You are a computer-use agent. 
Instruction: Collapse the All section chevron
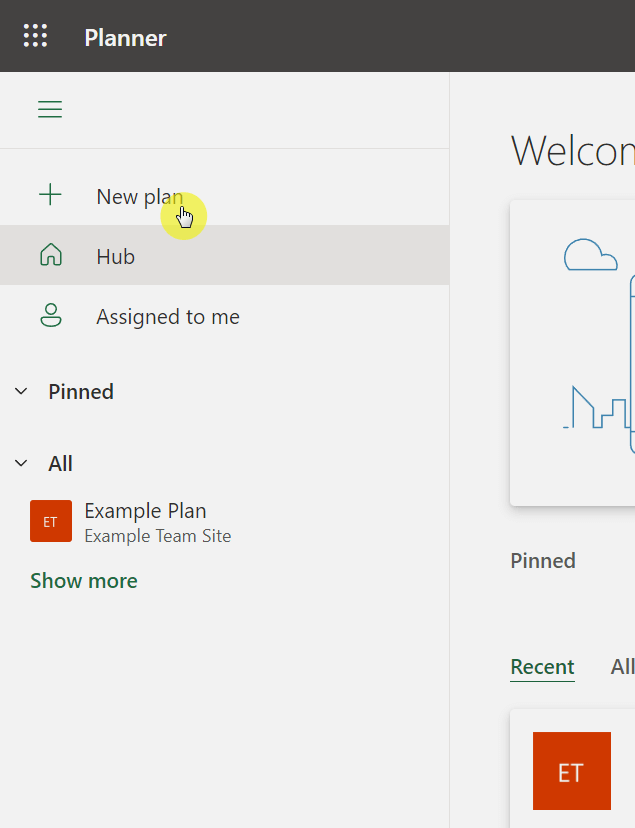21,463
